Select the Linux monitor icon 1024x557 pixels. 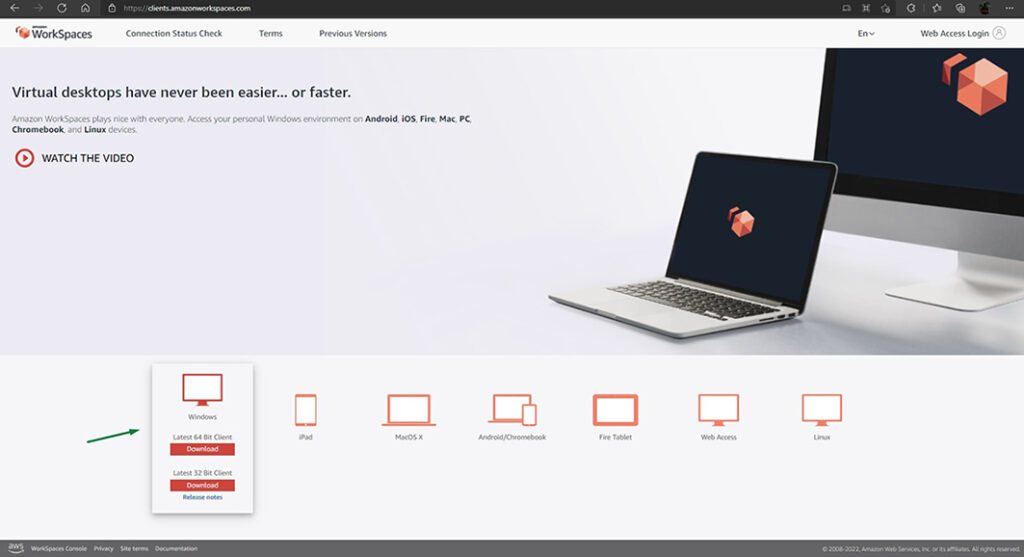(822, 410)
